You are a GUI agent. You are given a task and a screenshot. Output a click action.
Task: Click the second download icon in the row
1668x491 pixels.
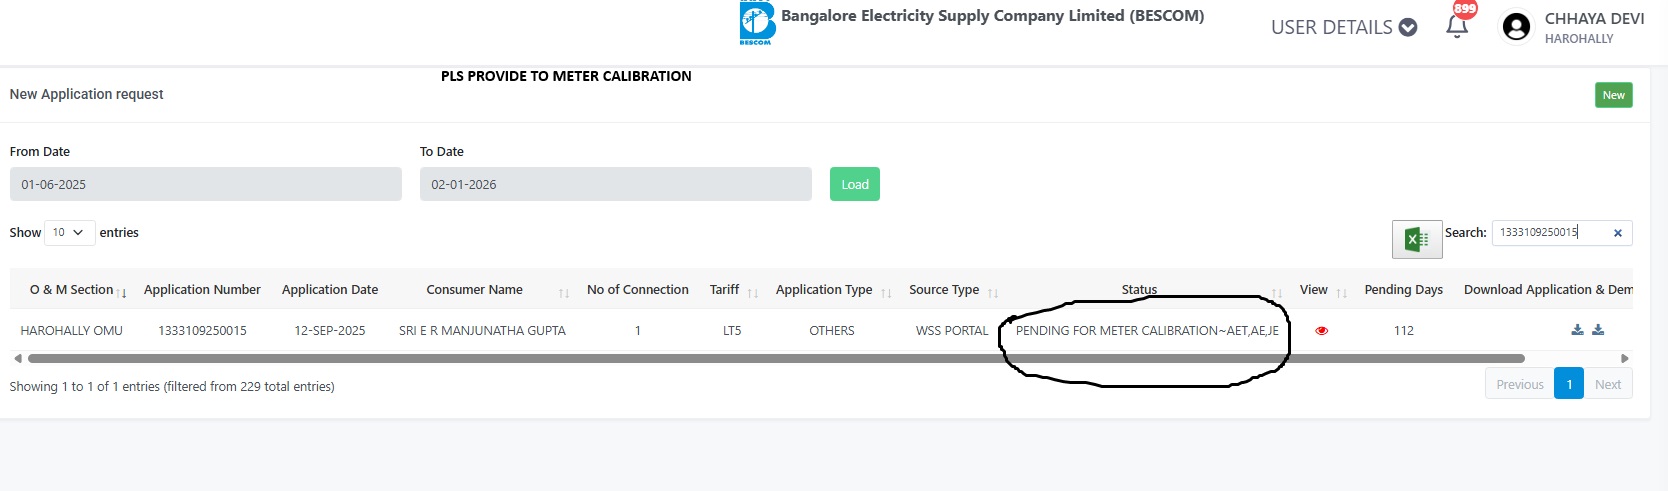[x=1598, y=330]
